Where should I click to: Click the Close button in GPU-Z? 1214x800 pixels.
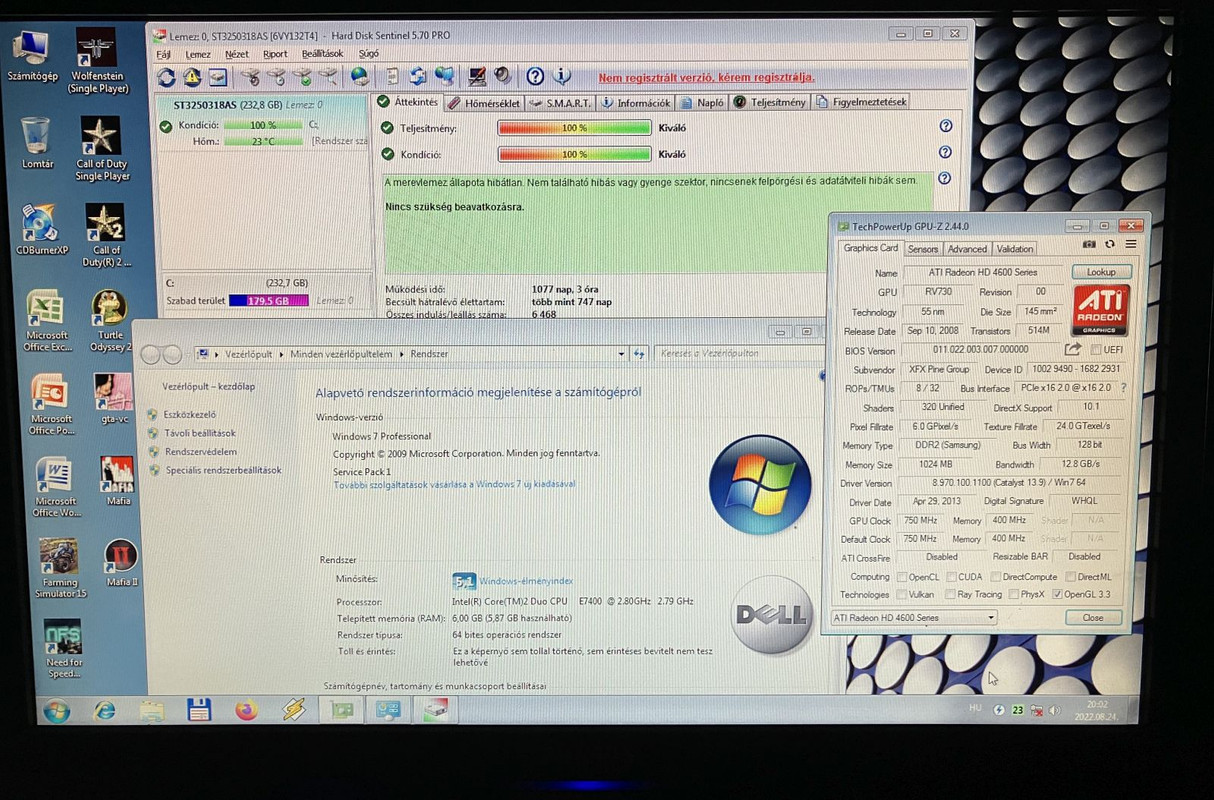pyautogui.click(x=1093, y=617)
